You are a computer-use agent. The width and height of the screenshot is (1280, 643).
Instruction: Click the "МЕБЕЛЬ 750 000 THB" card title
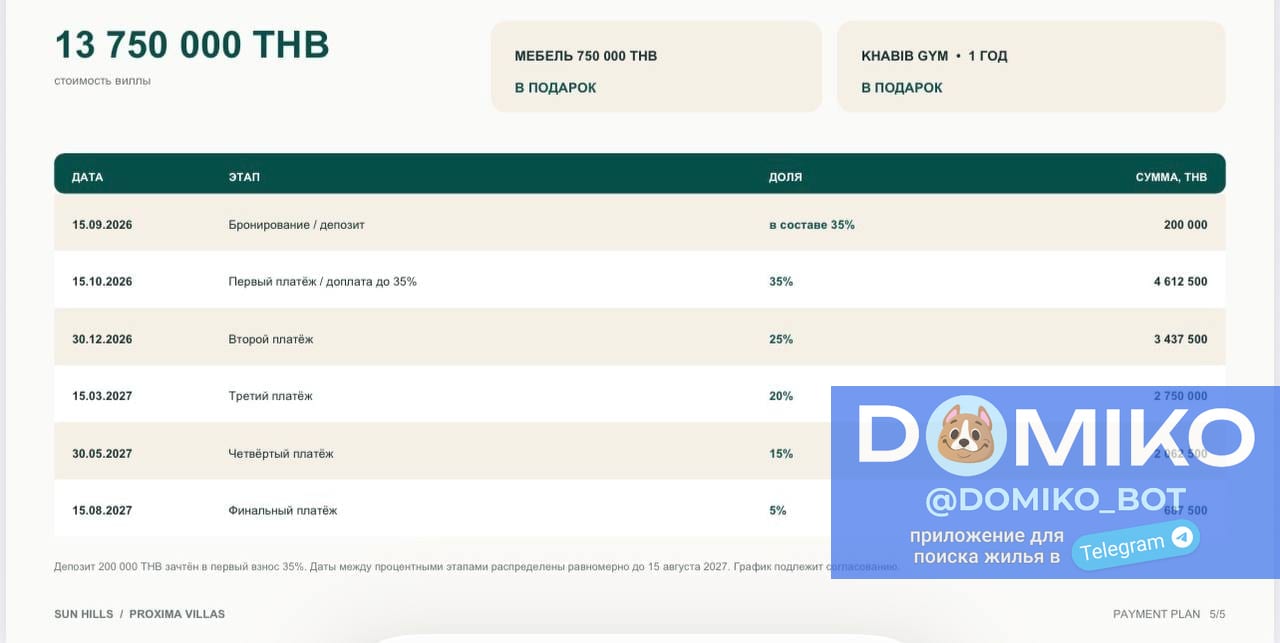586,56
